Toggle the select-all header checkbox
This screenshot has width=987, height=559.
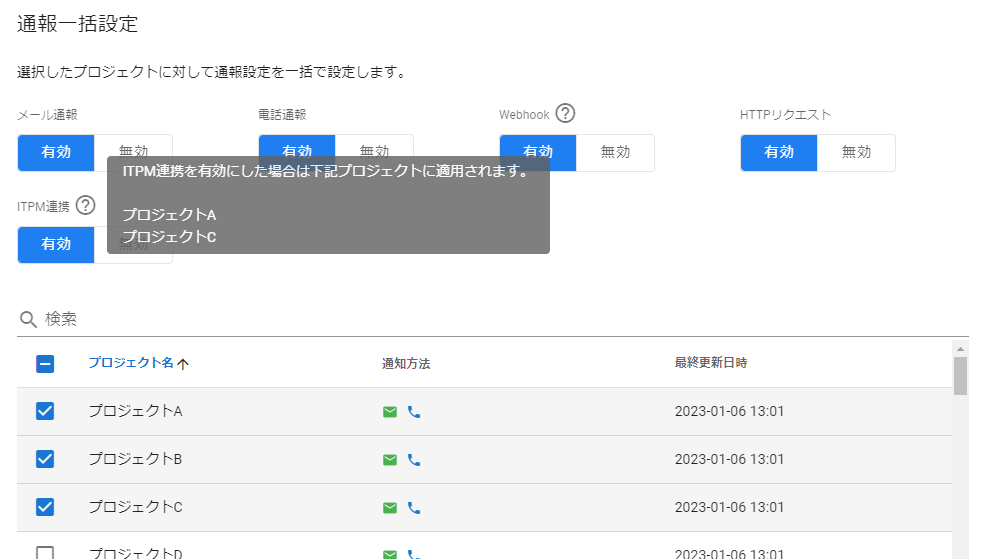point(45,364)
